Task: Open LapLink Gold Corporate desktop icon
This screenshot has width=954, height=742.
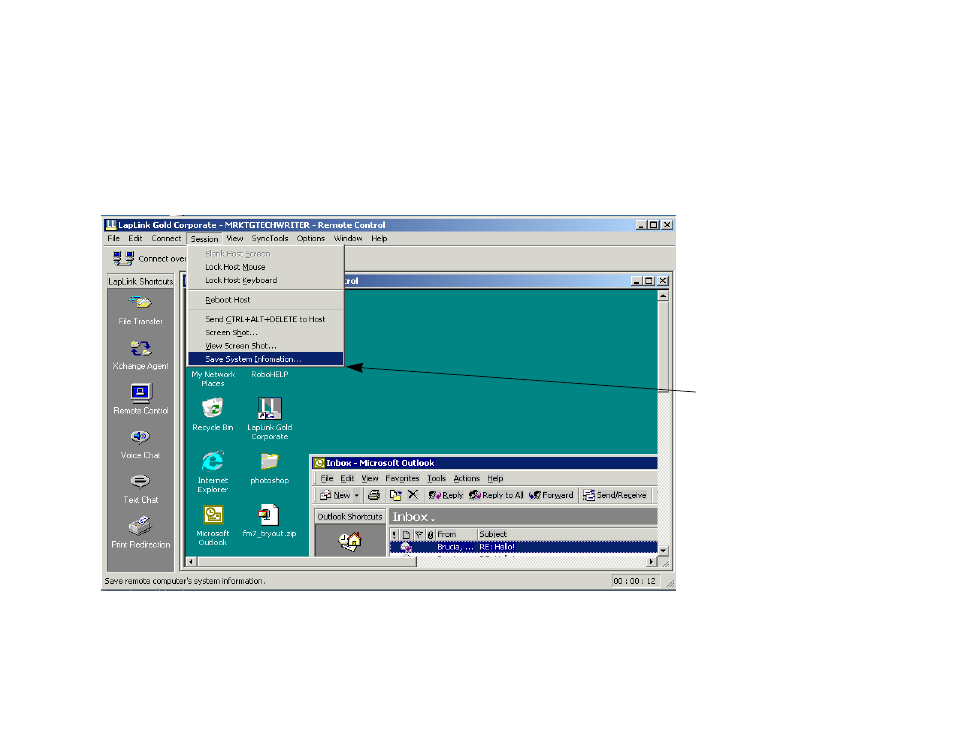Action: click(270, 409)
